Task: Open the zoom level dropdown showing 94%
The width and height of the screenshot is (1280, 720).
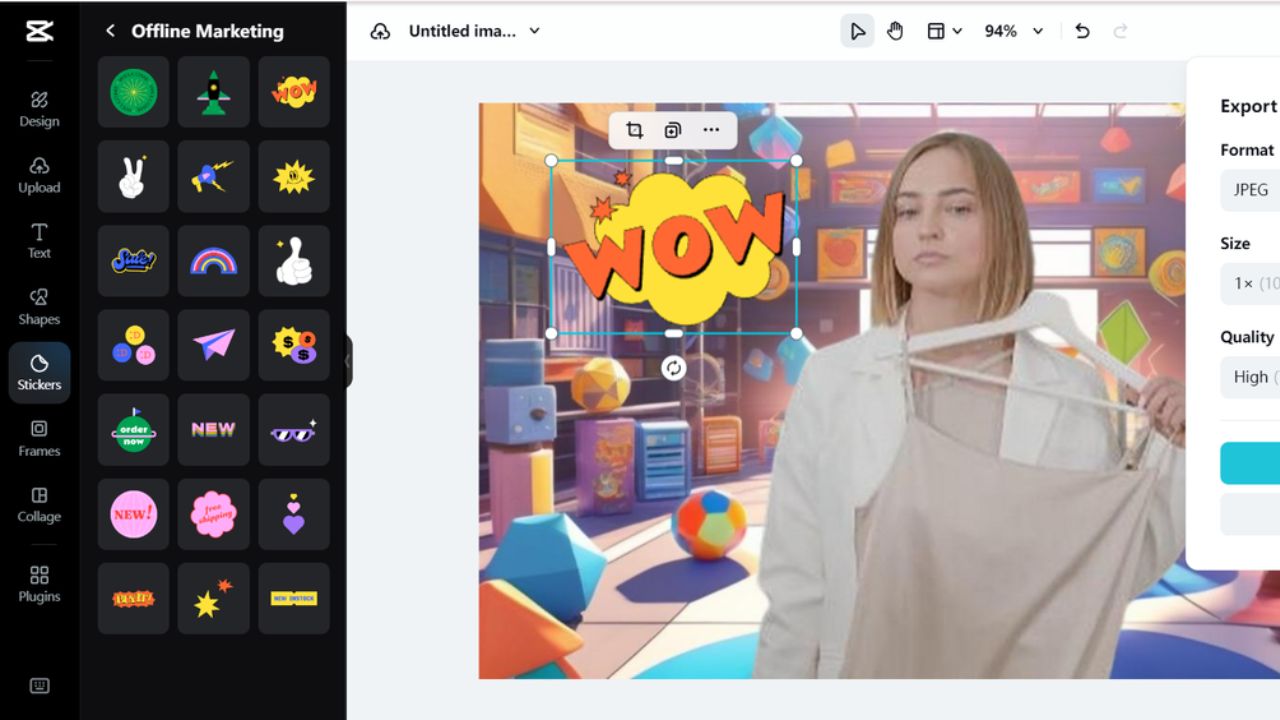Action: (1012, 31)
